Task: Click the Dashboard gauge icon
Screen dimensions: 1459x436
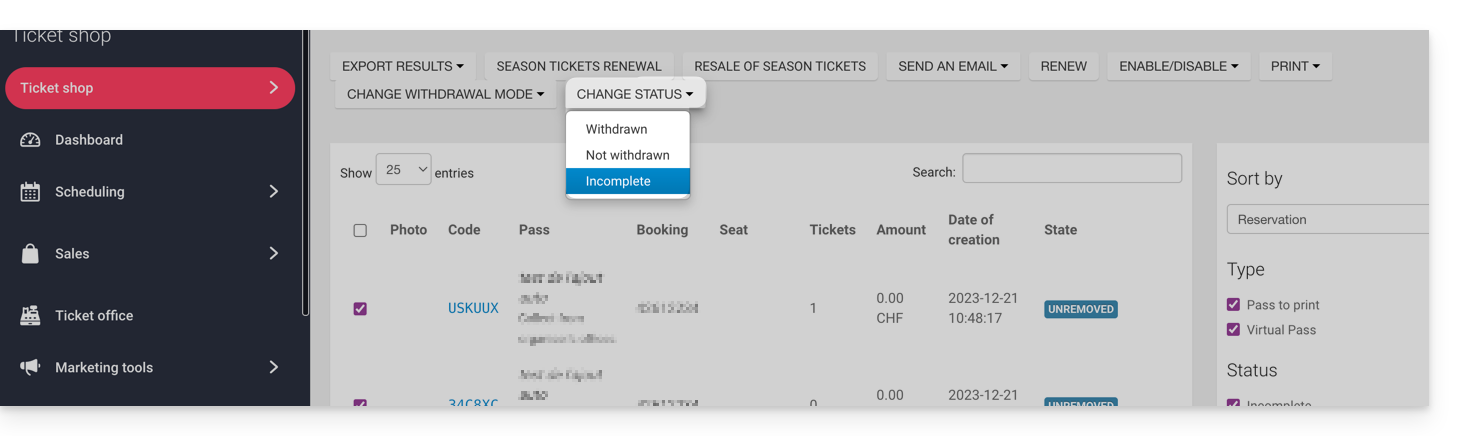Action: coord(30,140)
